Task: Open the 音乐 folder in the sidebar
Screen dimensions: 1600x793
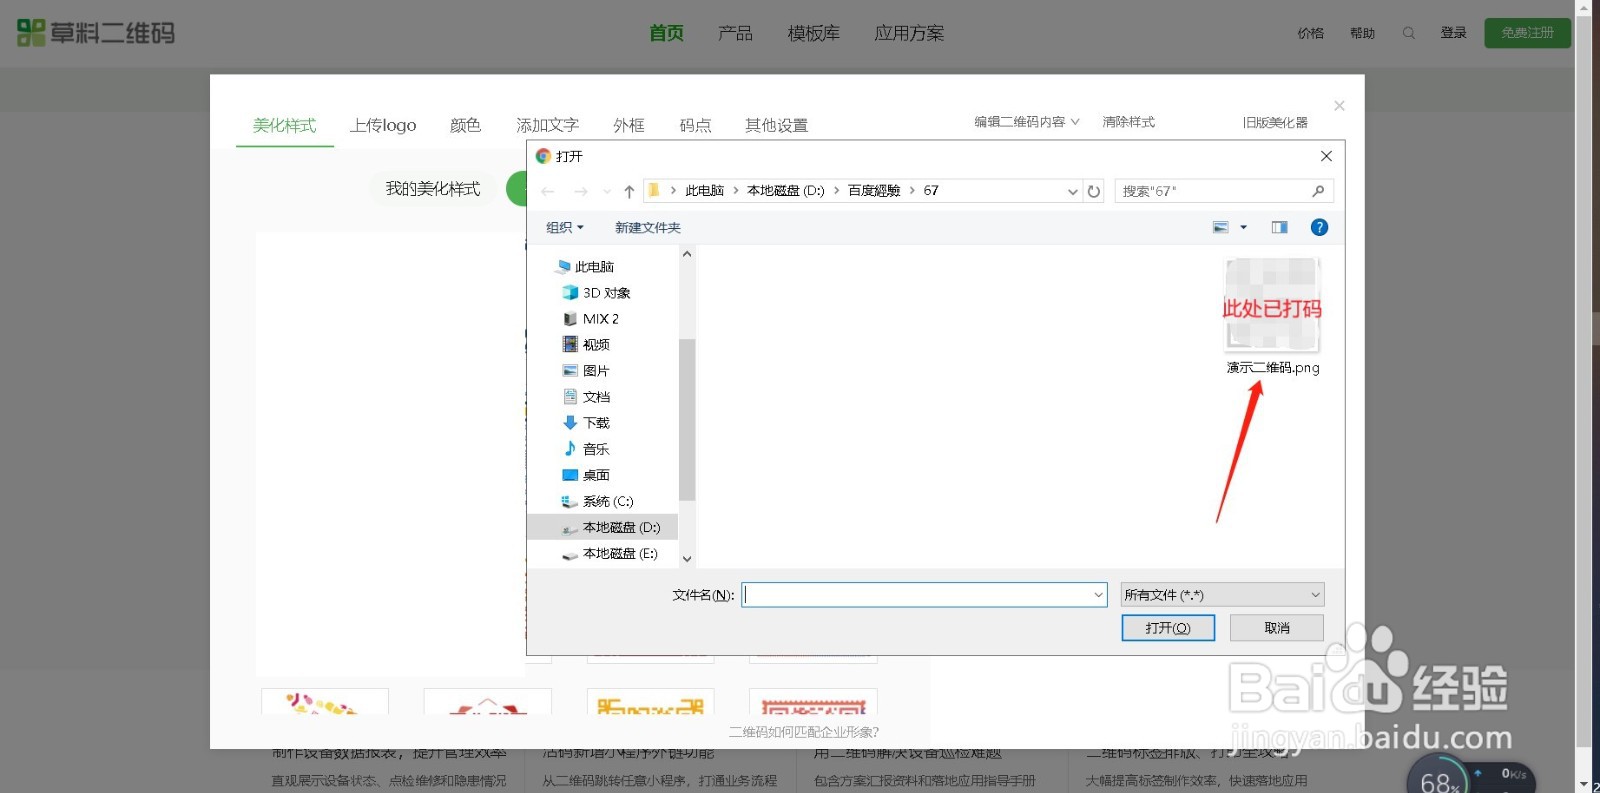Action: point(596,449)
